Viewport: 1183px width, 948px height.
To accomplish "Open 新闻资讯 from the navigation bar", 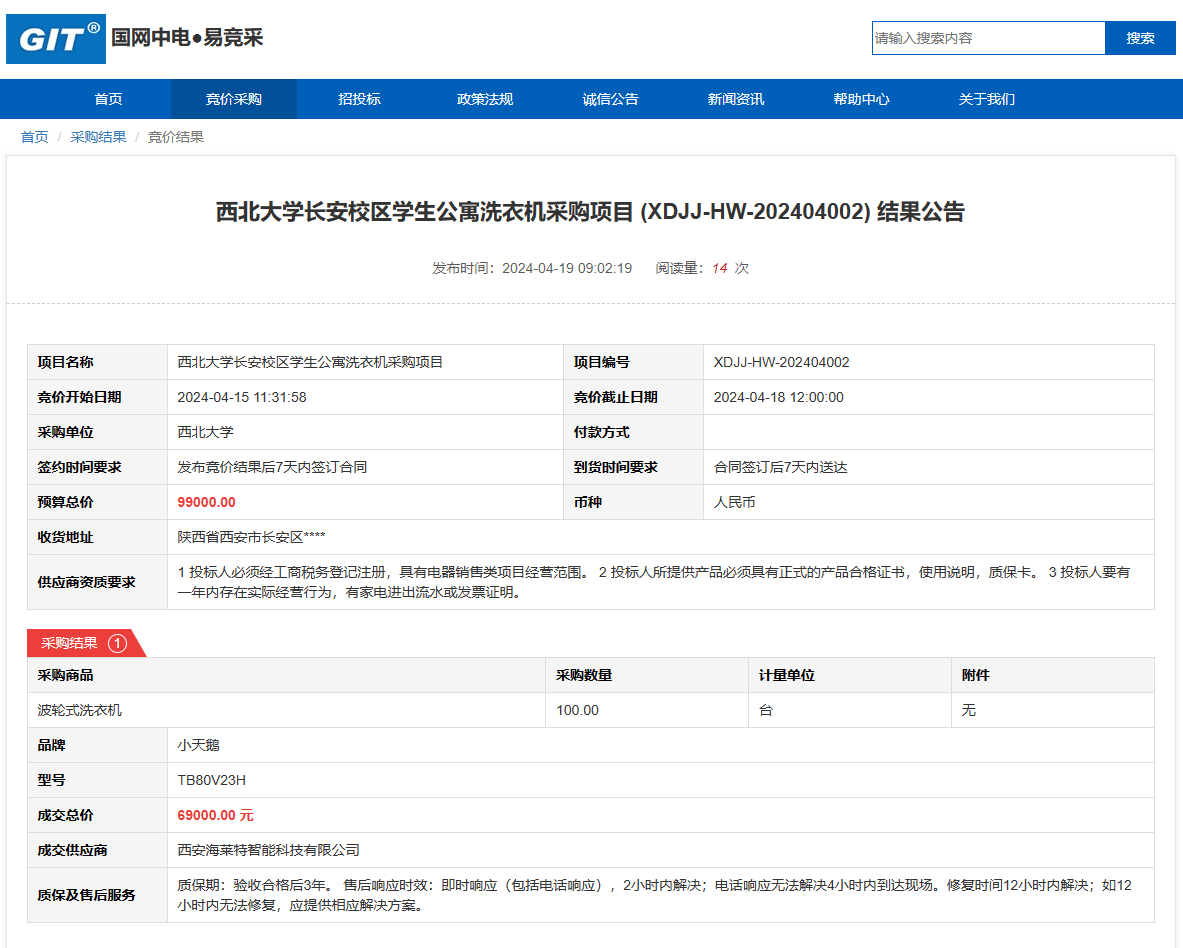I will point(736,99).
